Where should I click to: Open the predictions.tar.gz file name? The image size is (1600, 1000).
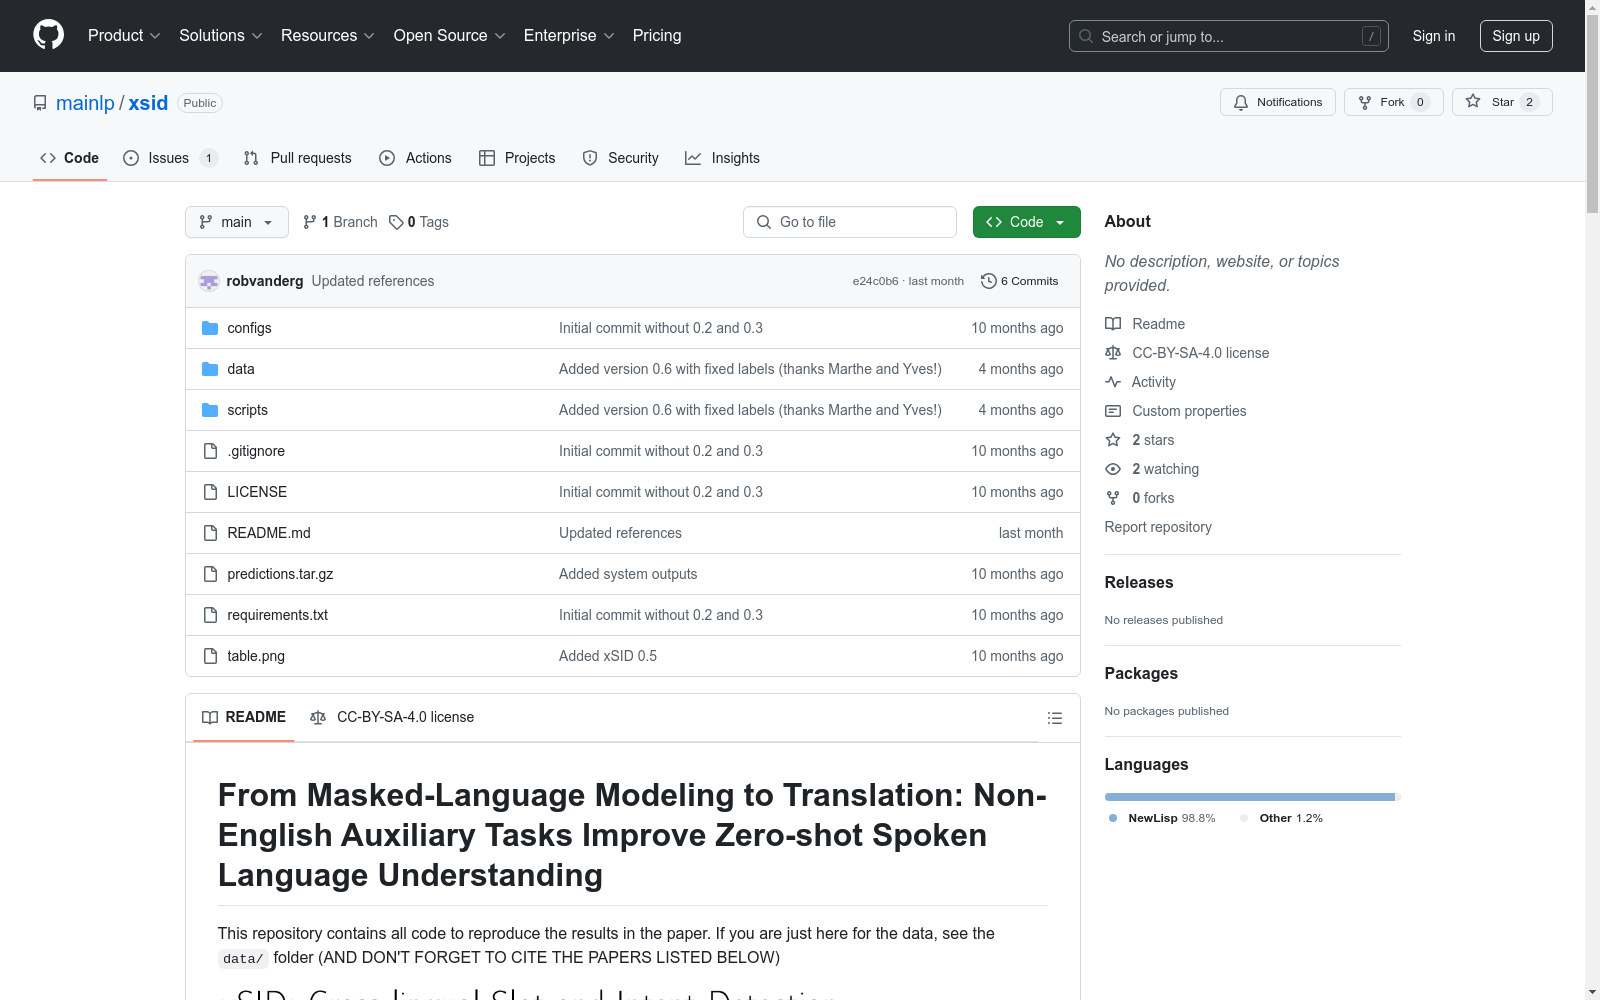(280, 574)
